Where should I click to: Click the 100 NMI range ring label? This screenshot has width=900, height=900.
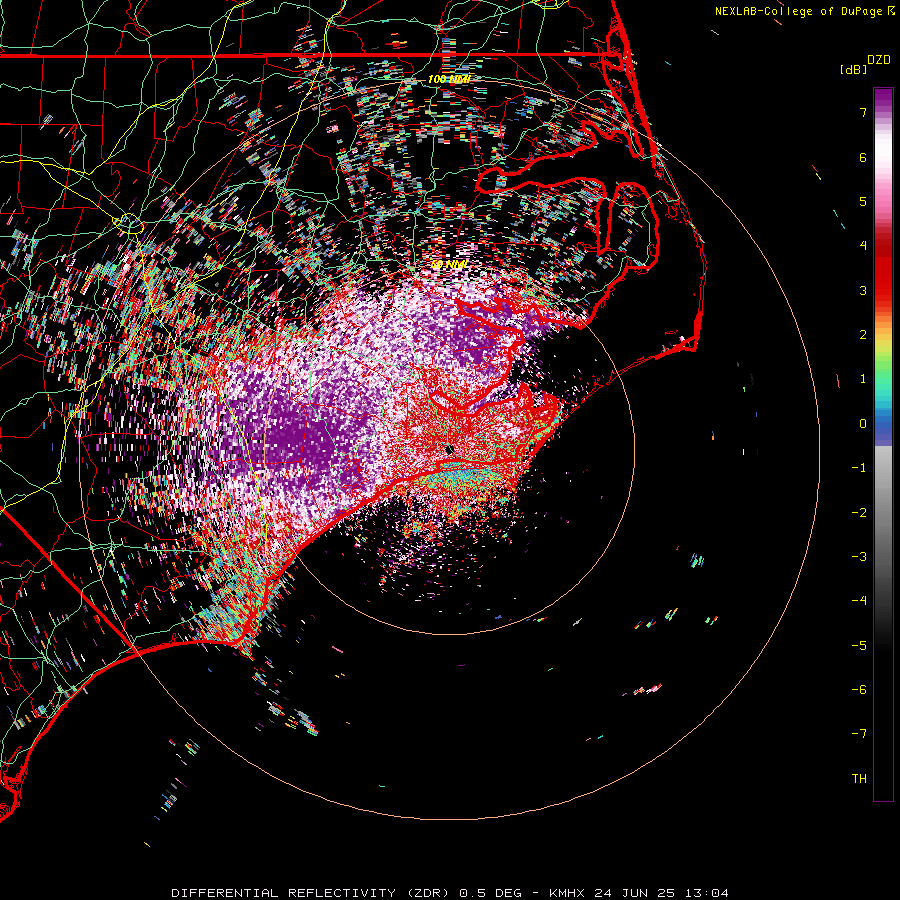[449, 79]
